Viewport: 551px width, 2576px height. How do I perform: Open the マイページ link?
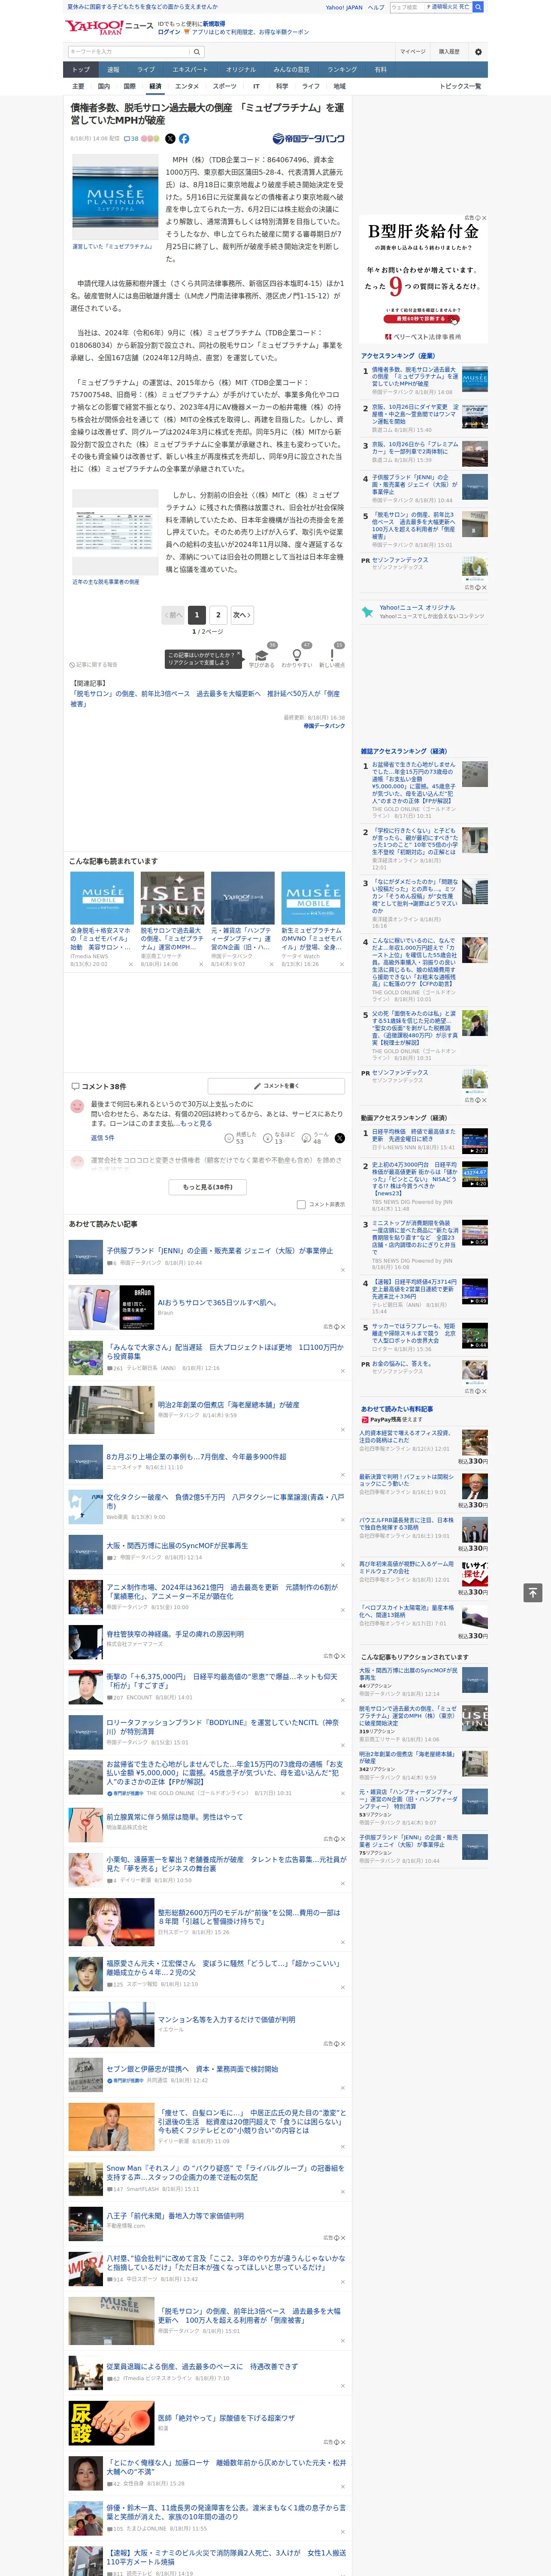click(412, 52)
